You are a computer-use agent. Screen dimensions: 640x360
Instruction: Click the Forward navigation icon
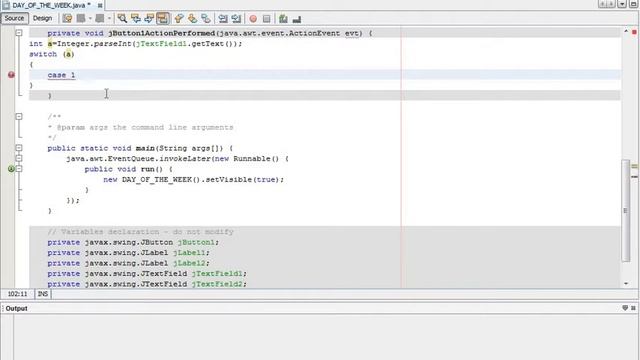100,18
